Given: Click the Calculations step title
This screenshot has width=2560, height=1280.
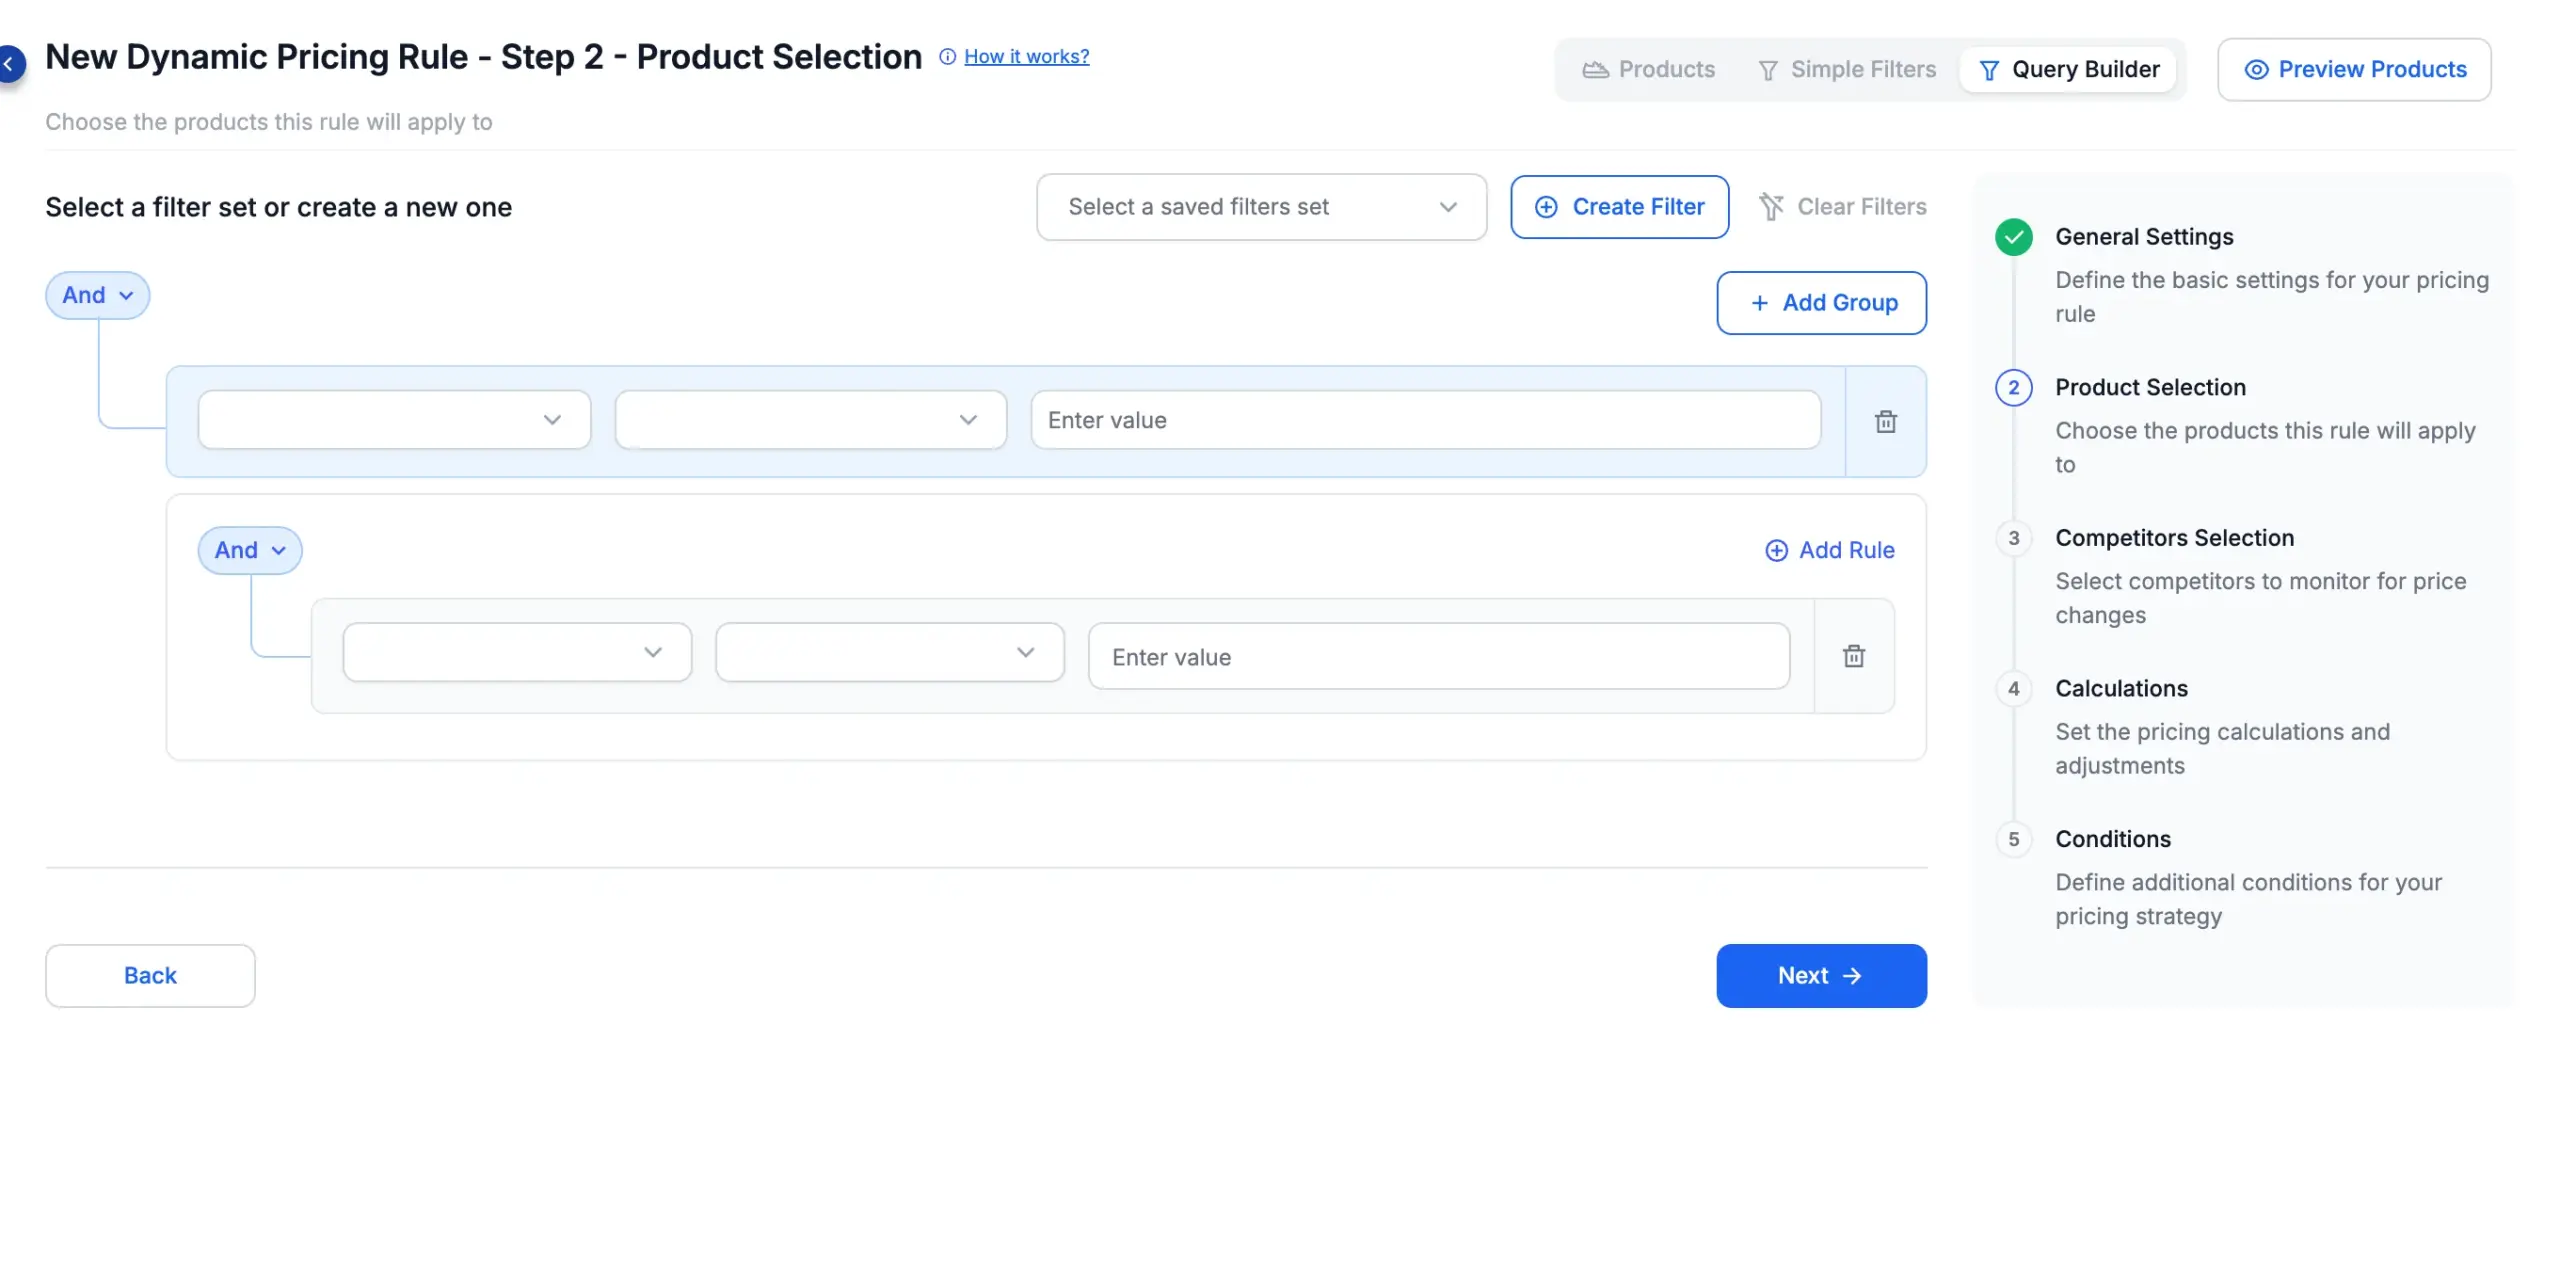Looking at the screenshot, I should 2121,689.
